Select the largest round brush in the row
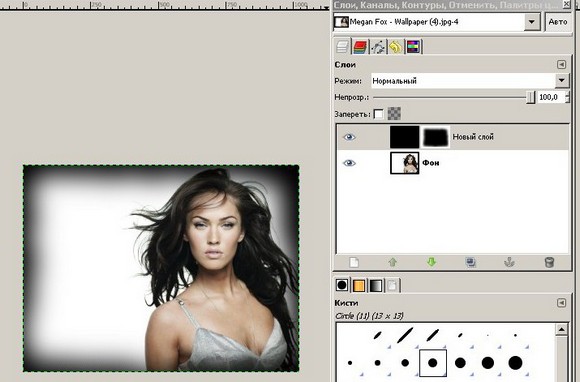580x382 pixels. click(515, 363)
